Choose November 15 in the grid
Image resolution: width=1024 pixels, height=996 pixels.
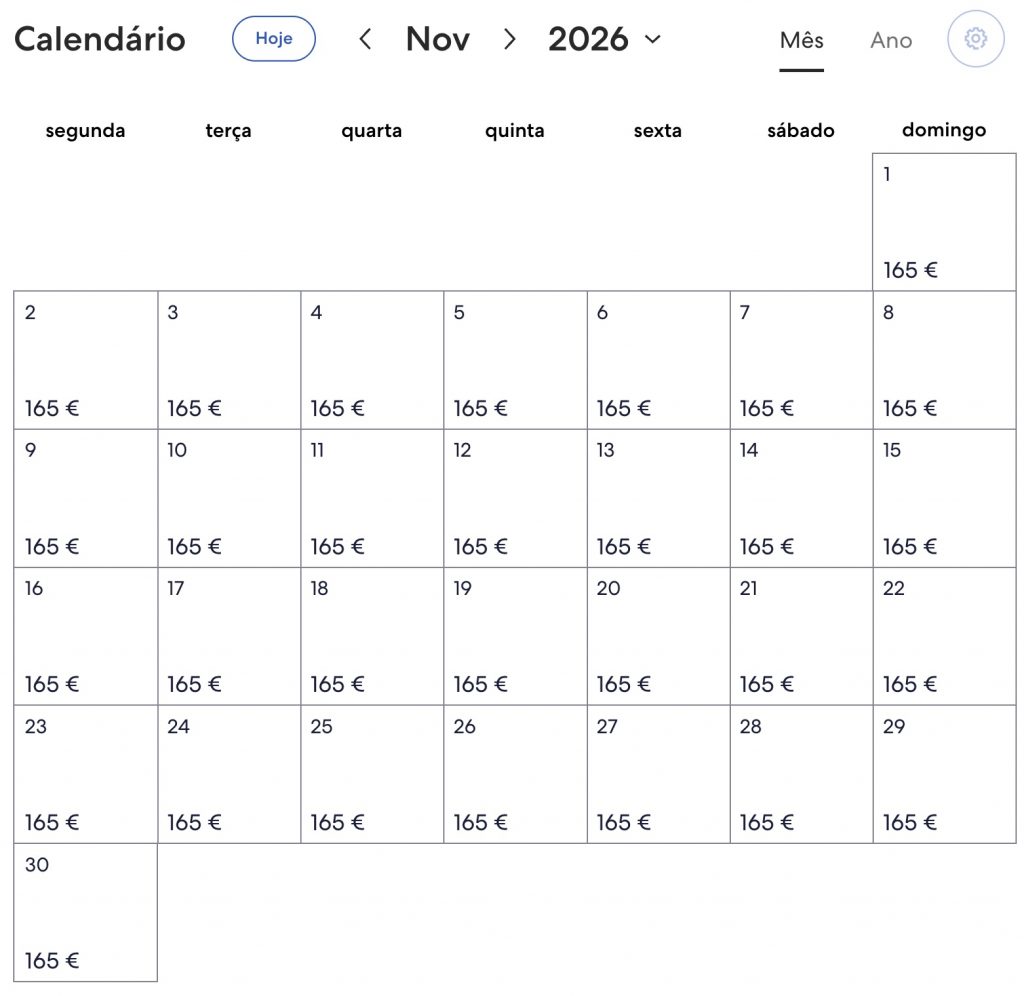pos(944,498)
